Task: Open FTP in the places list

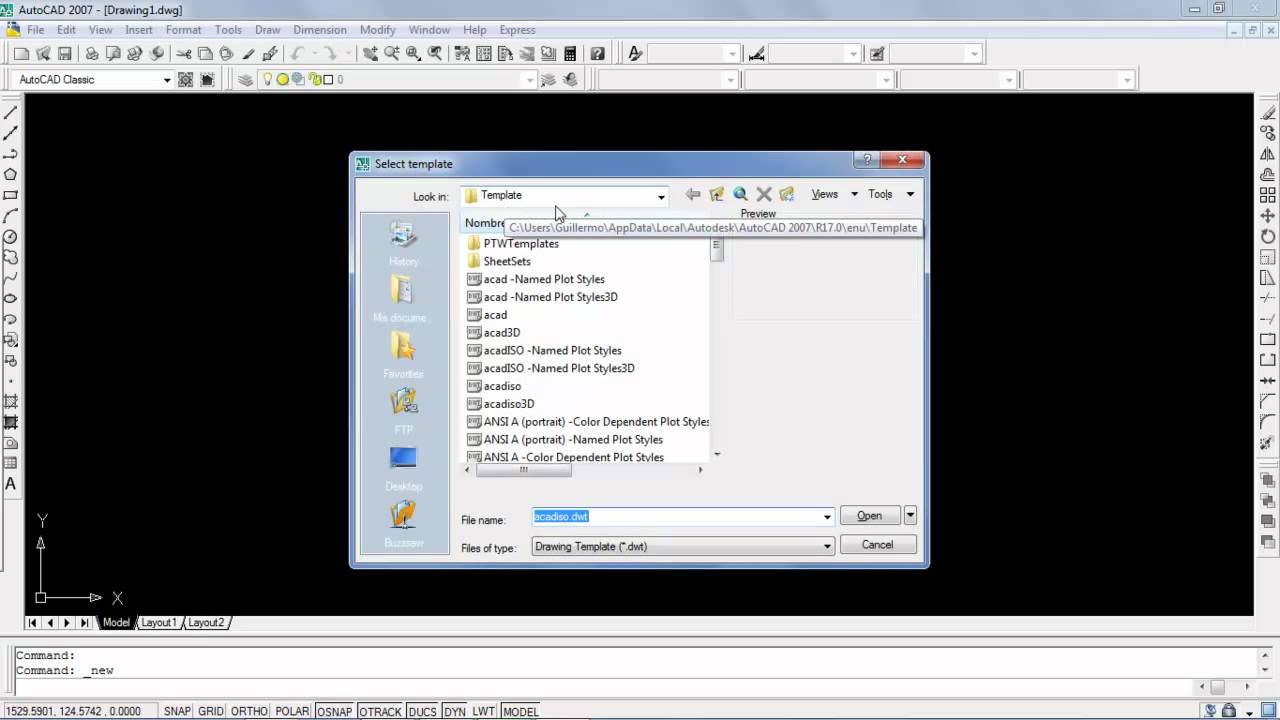Action: (404, 411)
